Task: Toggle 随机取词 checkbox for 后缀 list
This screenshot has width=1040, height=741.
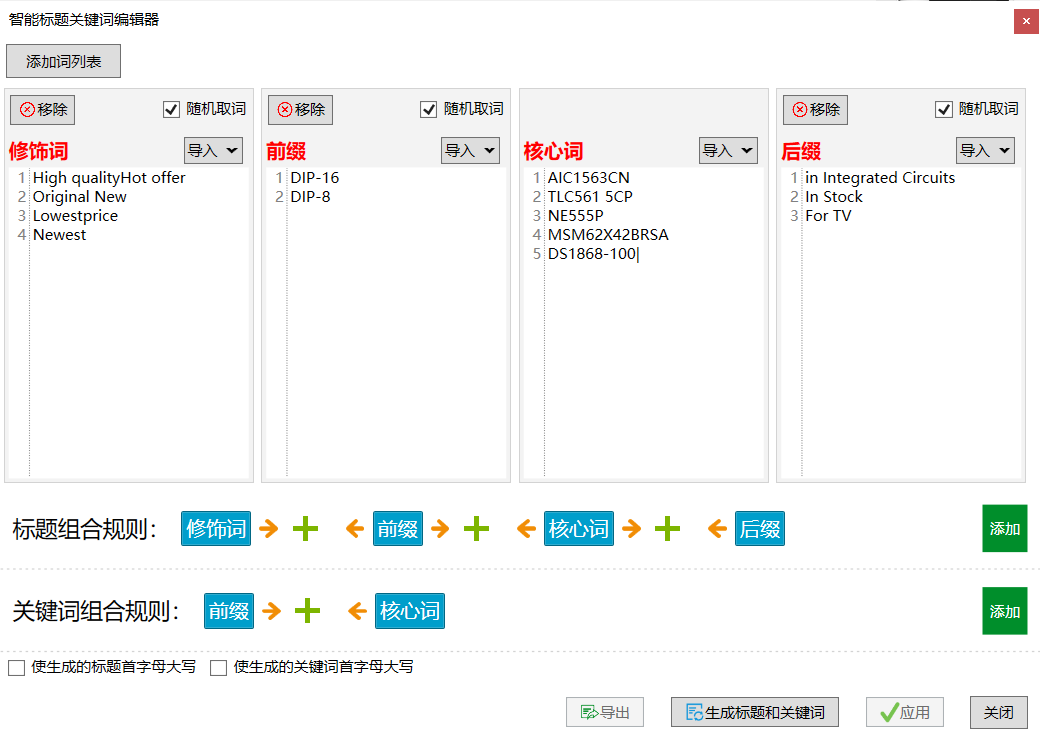Action: point(944,109)
